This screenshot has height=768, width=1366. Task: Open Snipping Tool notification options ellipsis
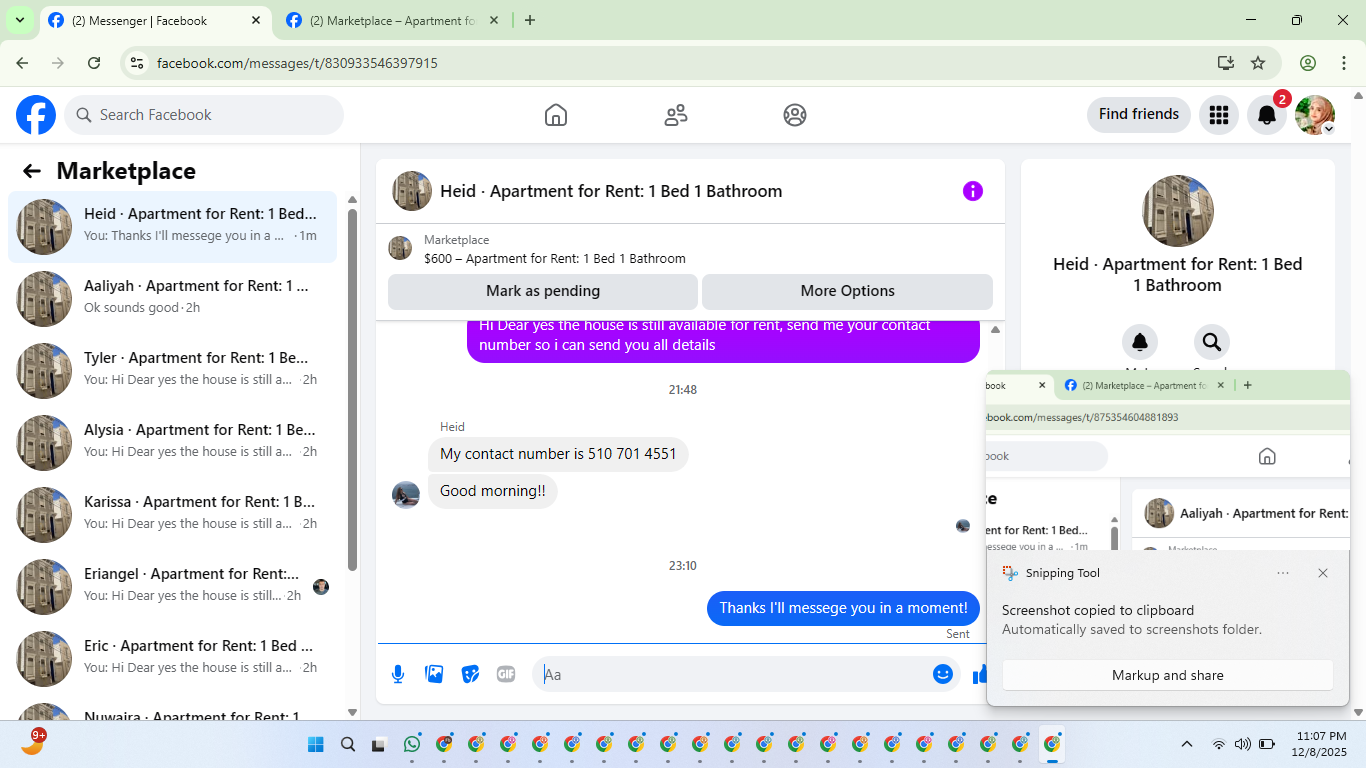(x=1283, y=573)
